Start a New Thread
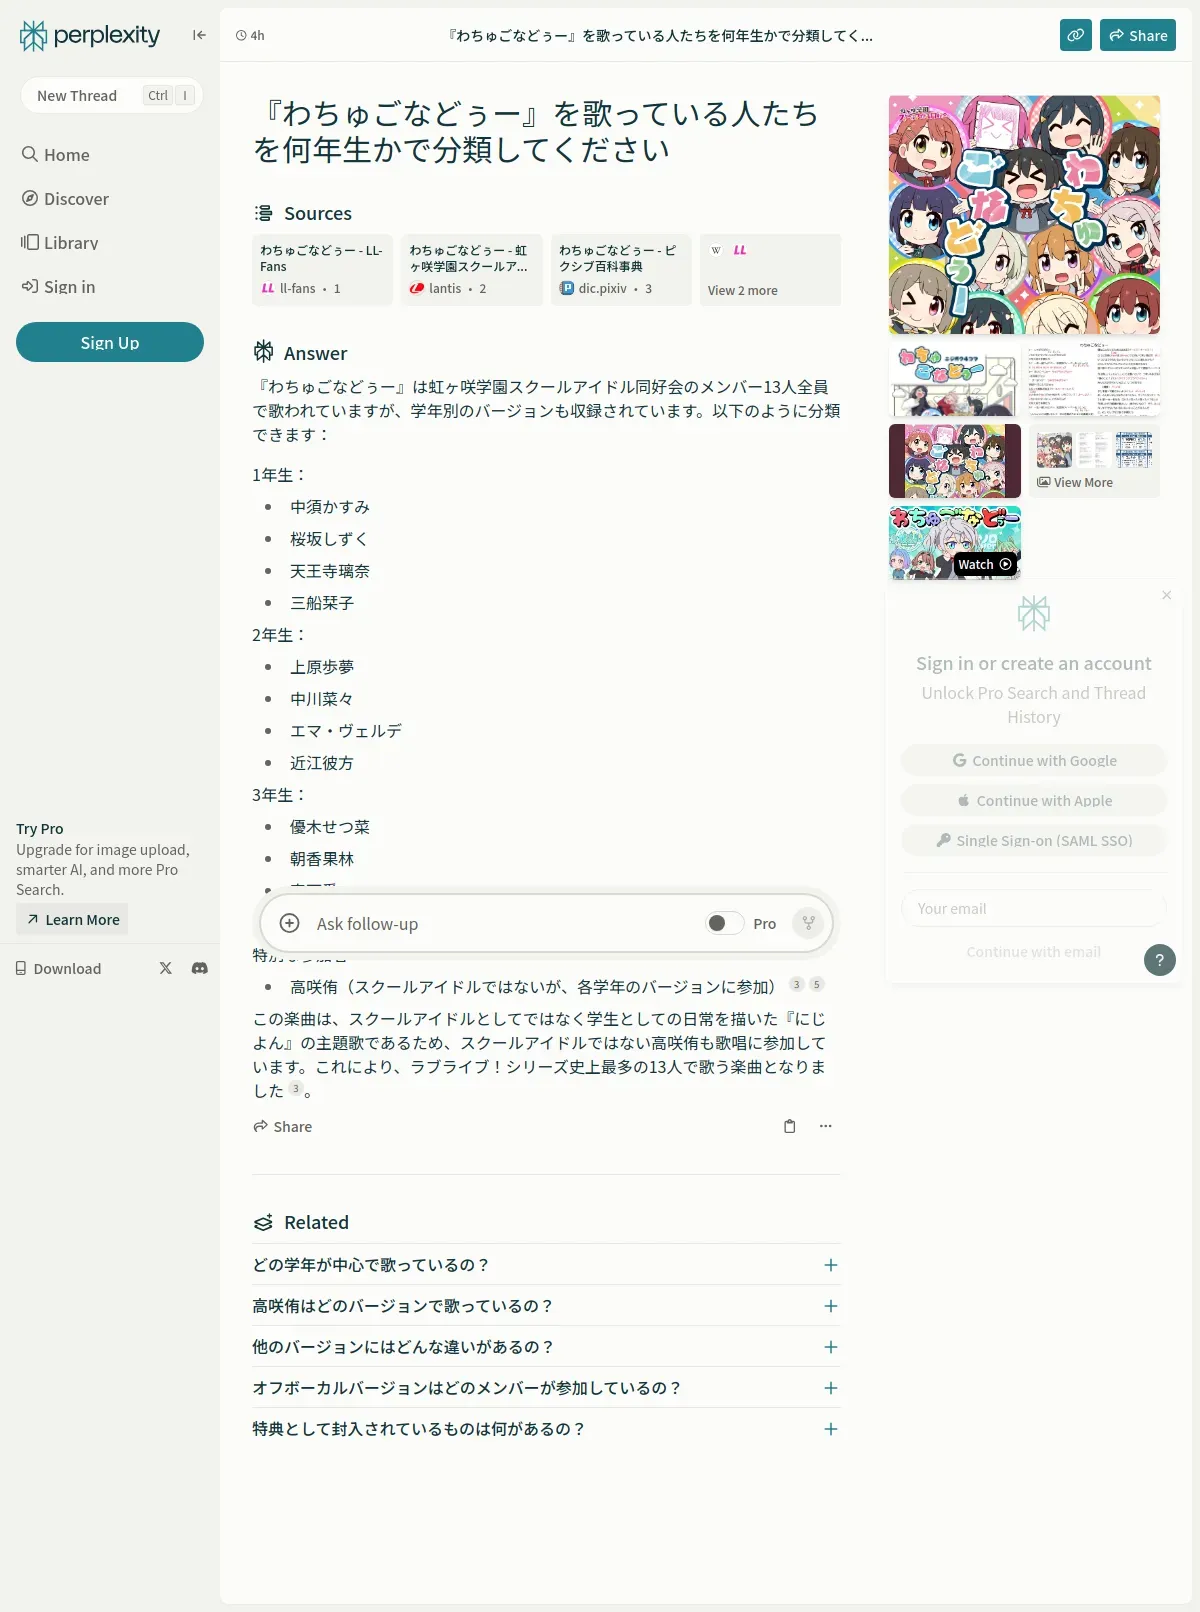This screenshot has height=1612, width=1200. [111, 95]
